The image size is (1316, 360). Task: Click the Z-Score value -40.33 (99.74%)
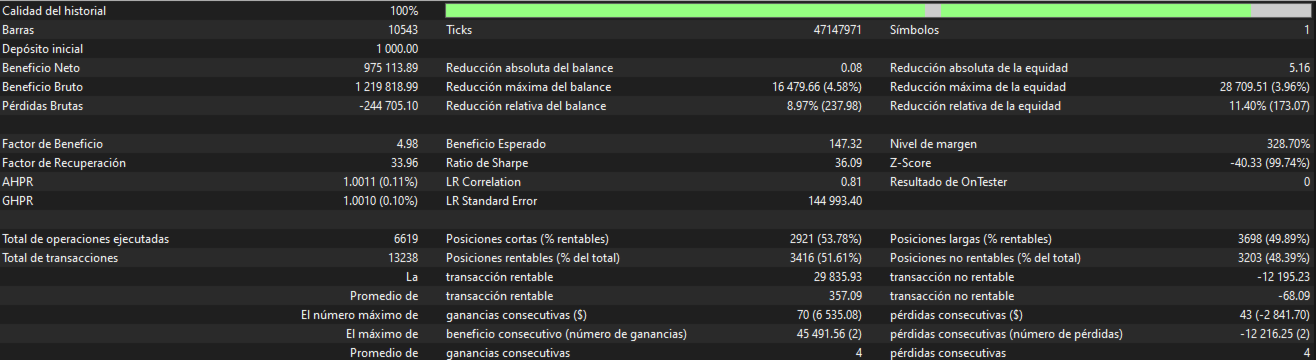[1270, 163]
